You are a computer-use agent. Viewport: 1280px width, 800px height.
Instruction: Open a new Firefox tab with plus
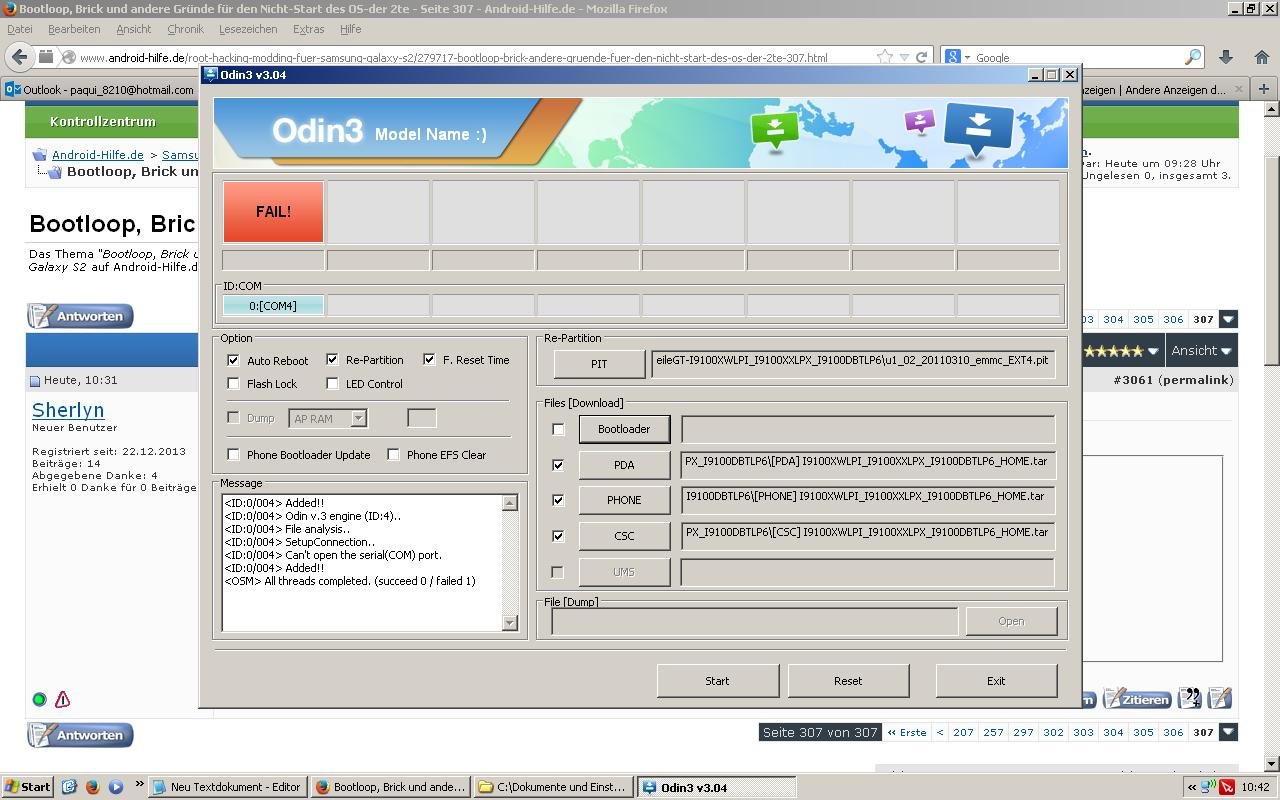coord(1263,89)
